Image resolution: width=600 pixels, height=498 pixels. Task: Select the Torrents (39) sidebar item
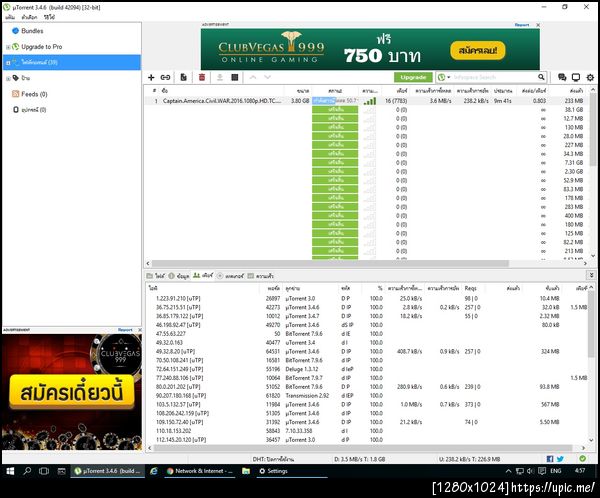pyautogui.click(x=72, y=62)
